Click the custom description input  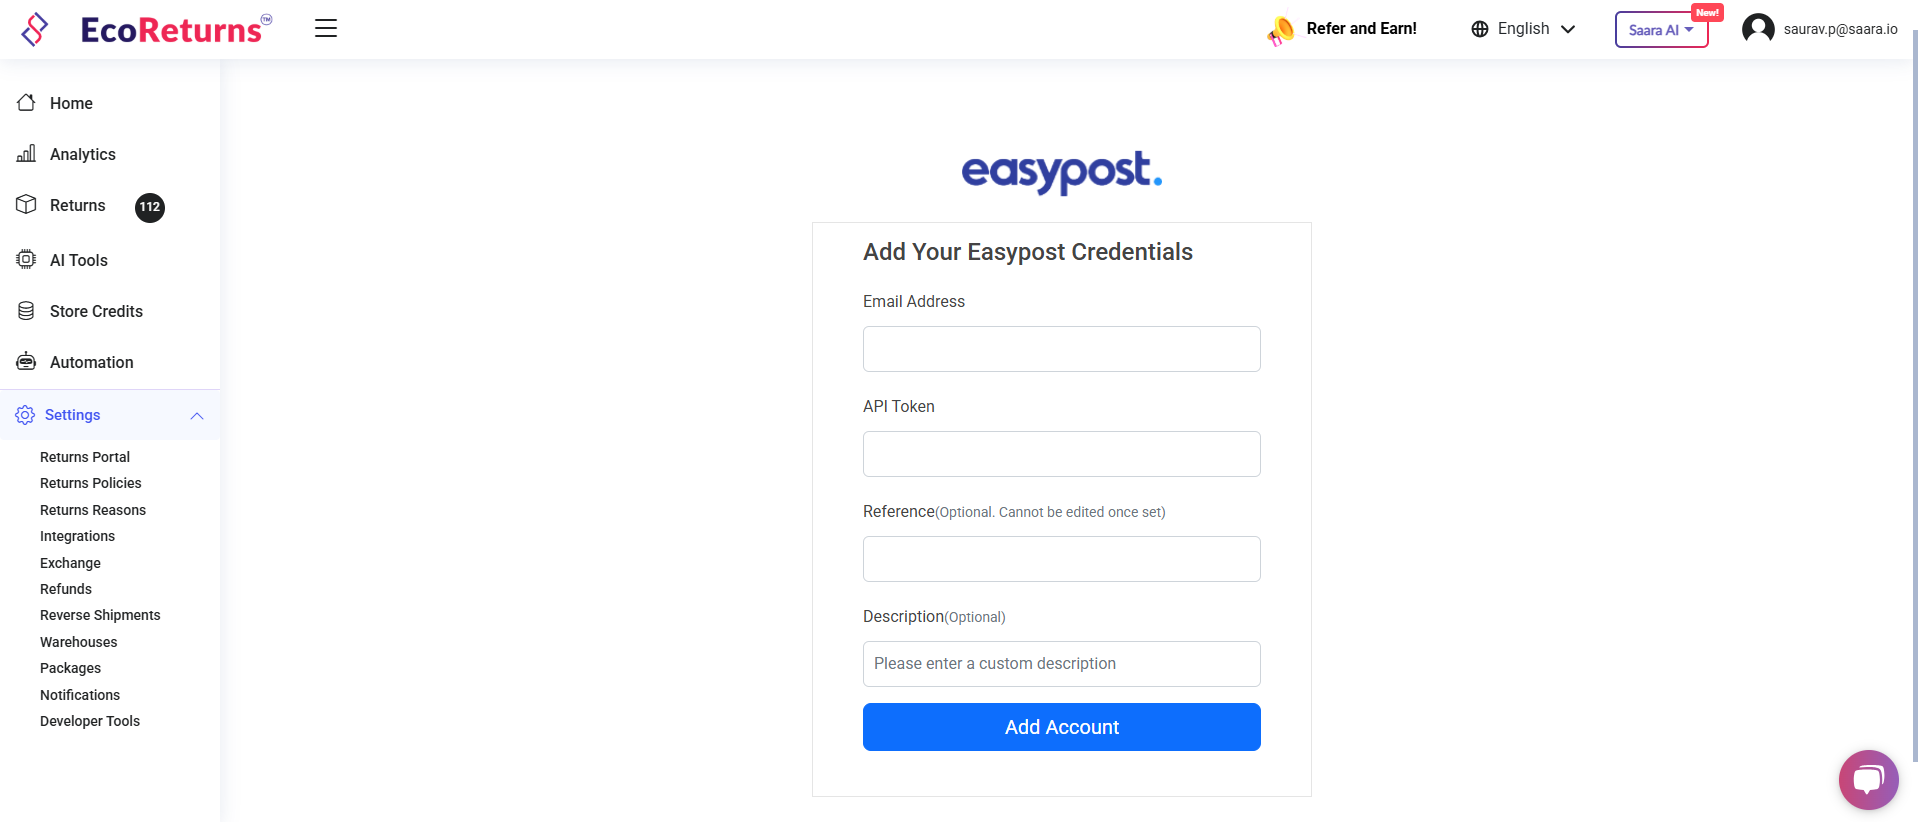coord(1061,664)
